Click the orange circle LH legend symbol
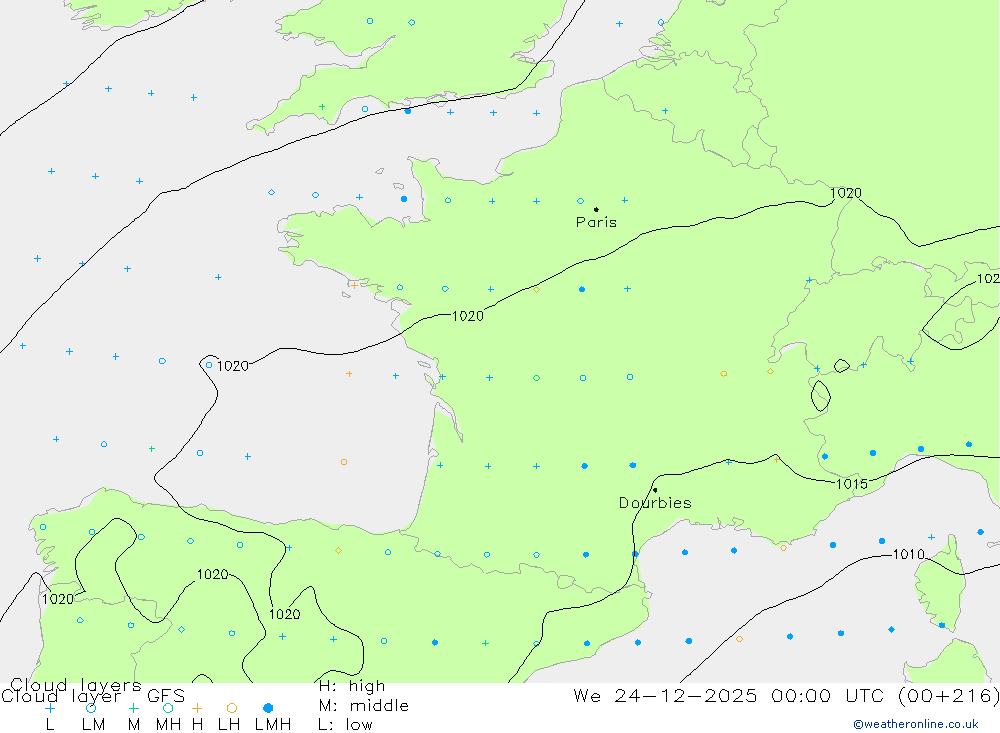 (x=232, y=708)
